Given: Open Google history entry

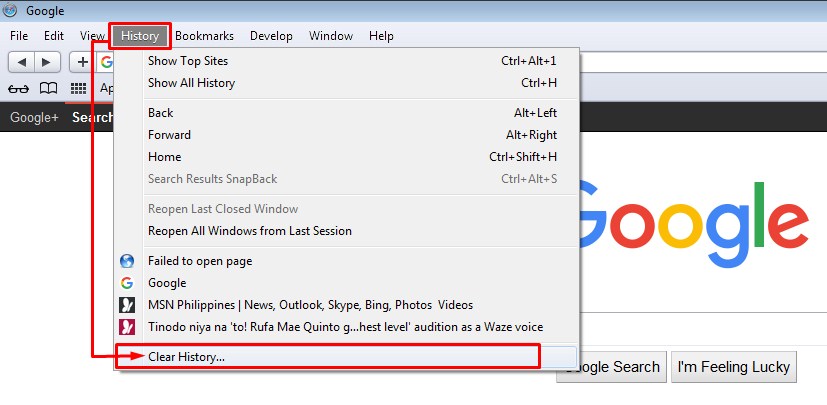Looking at the screenshot, I should click(x=347, y=283).
